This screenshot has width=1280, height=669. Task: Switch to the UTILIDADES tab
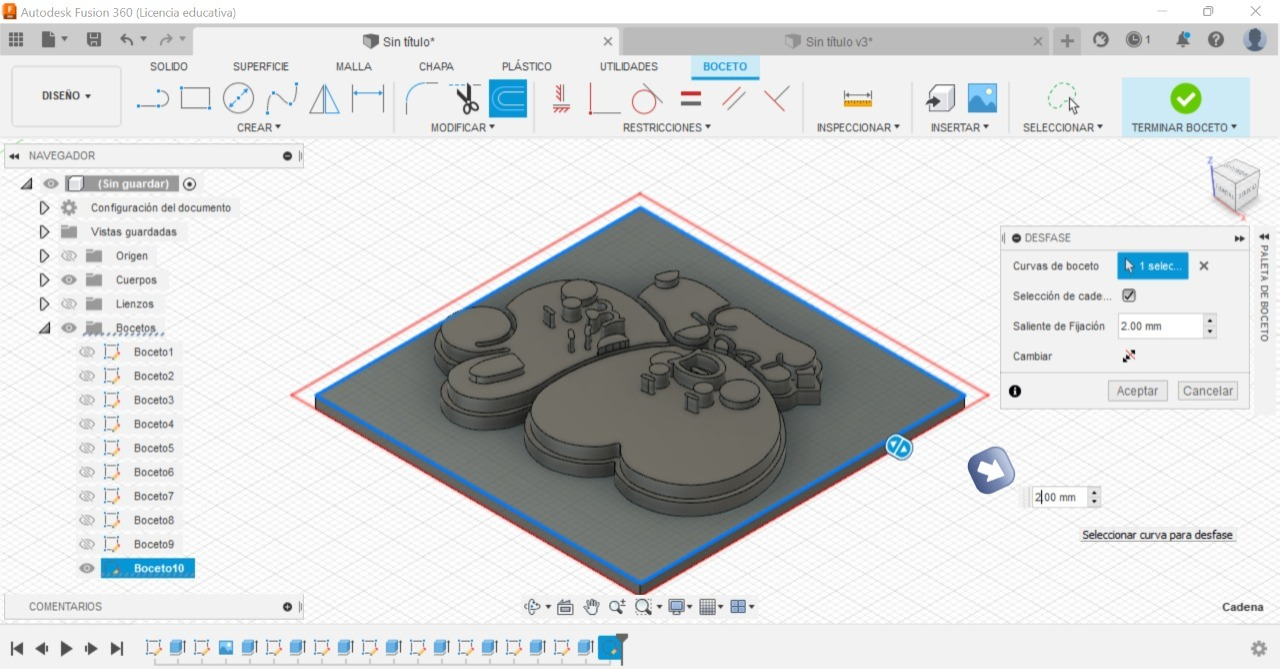[629, 67]
